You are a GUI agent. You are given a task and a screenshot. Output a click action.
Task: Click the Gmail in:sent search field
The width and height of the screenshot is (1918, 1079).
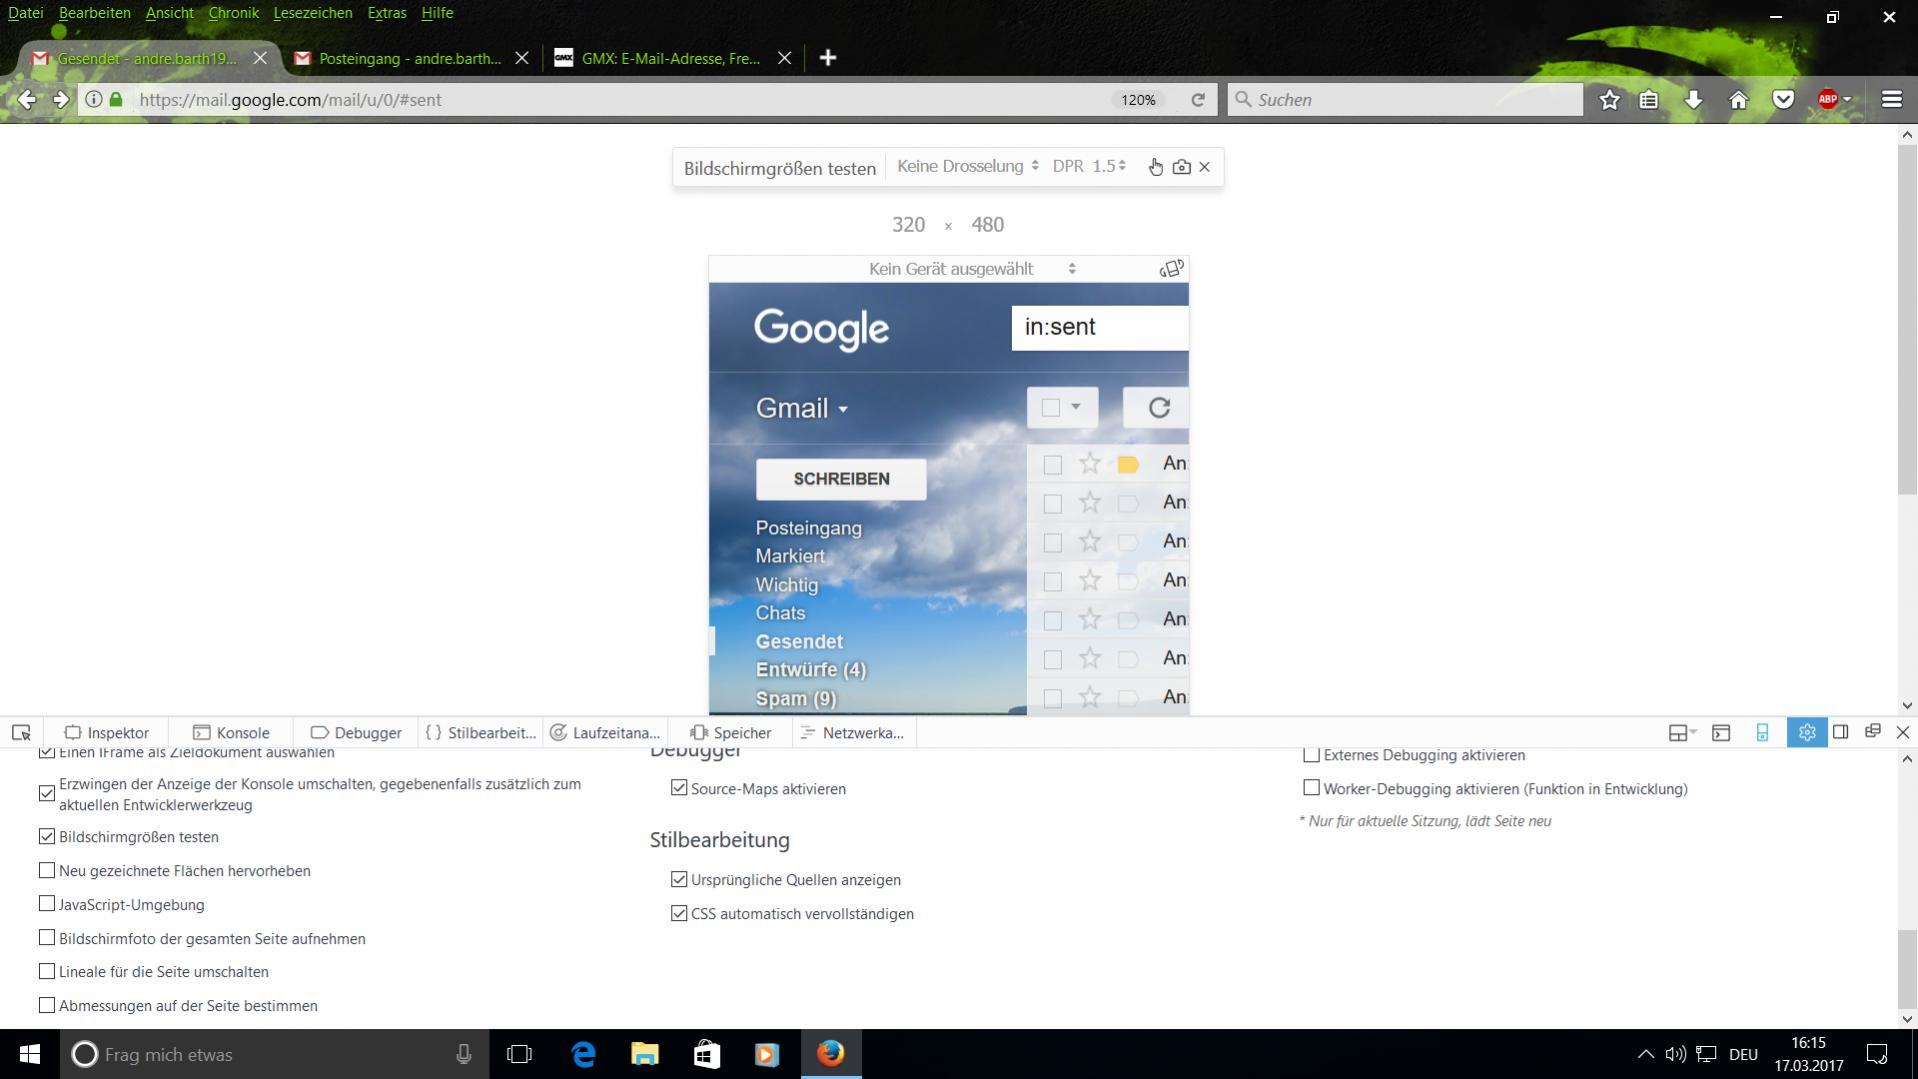click(1100, 327)
